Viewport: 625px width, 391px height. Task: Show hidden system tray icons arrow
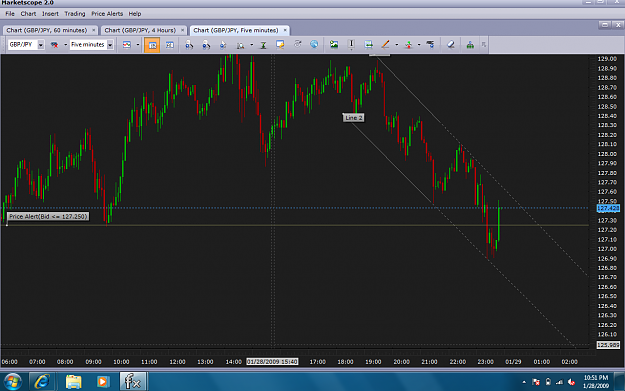click(x=524, y=382)
